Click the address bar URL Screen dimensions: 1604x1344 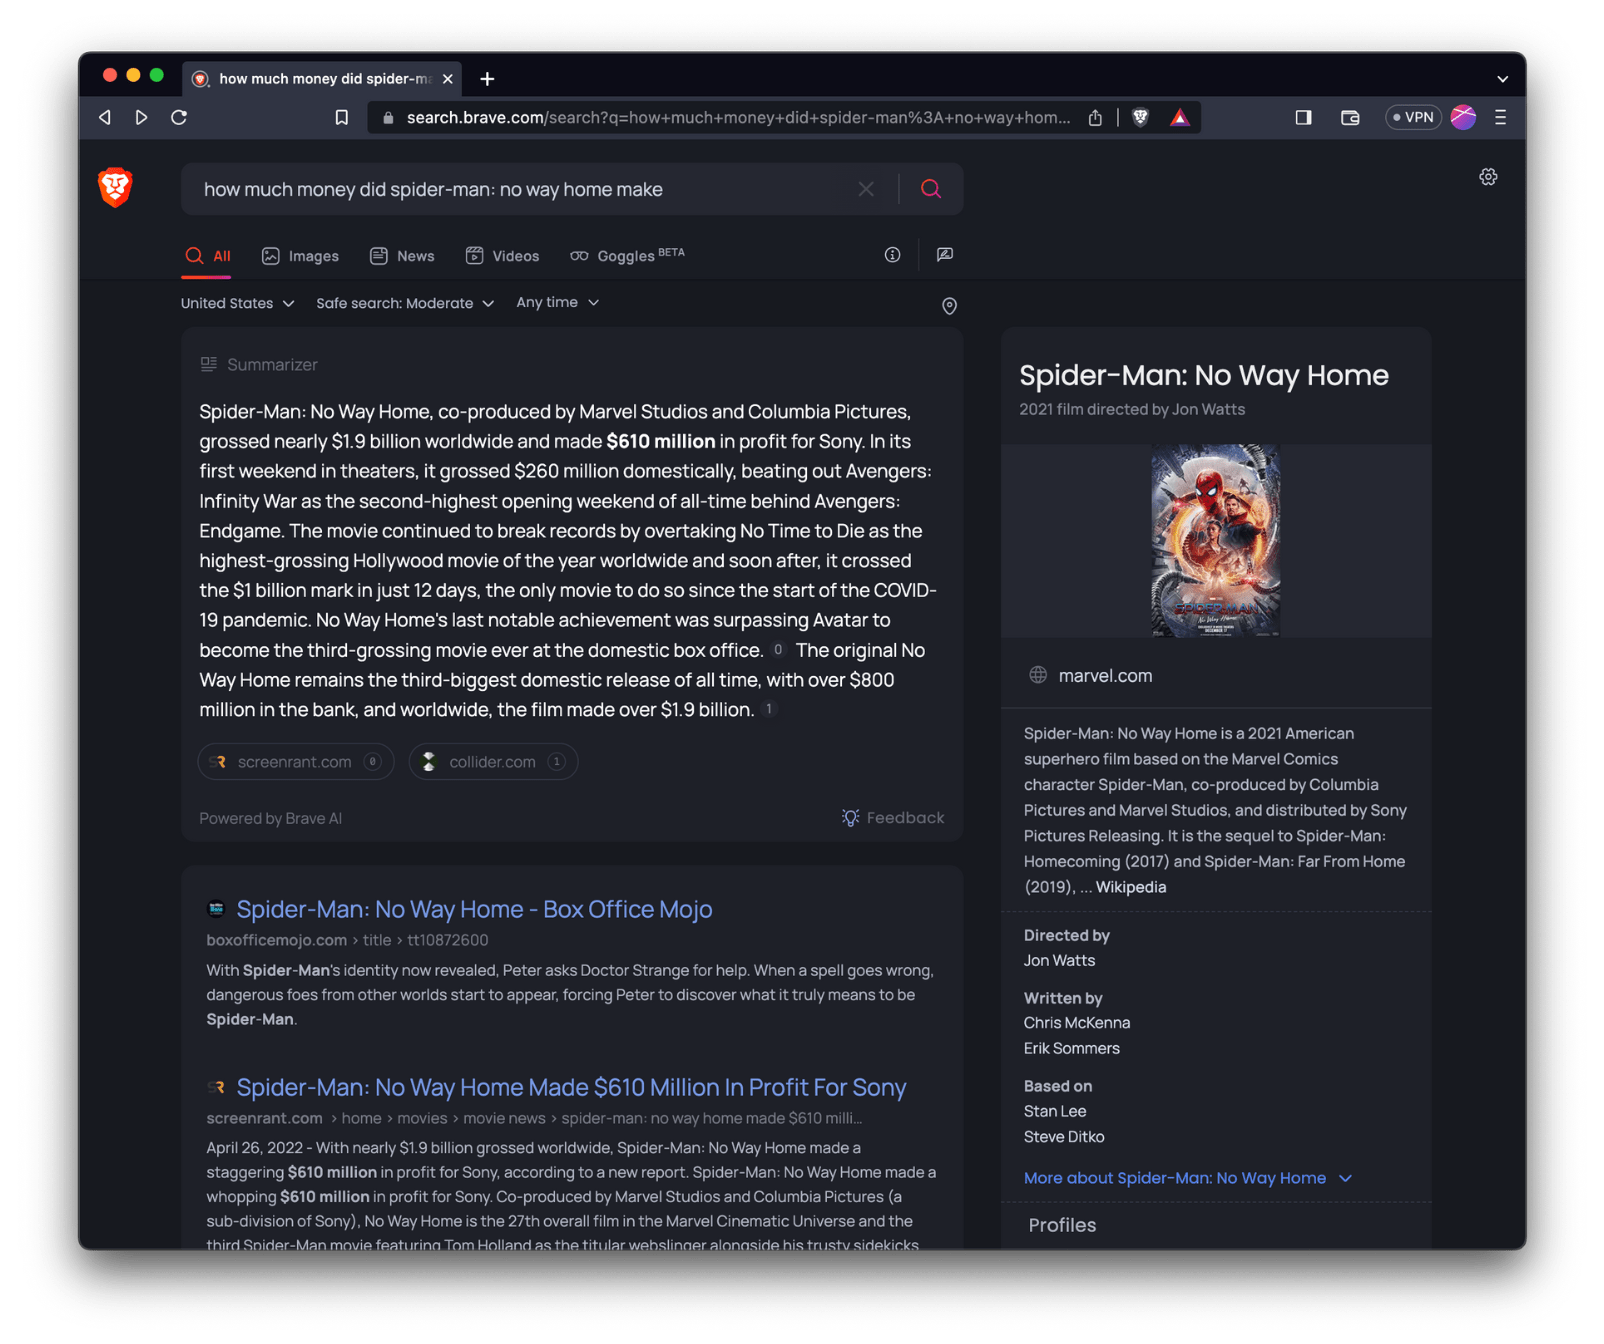738,118
